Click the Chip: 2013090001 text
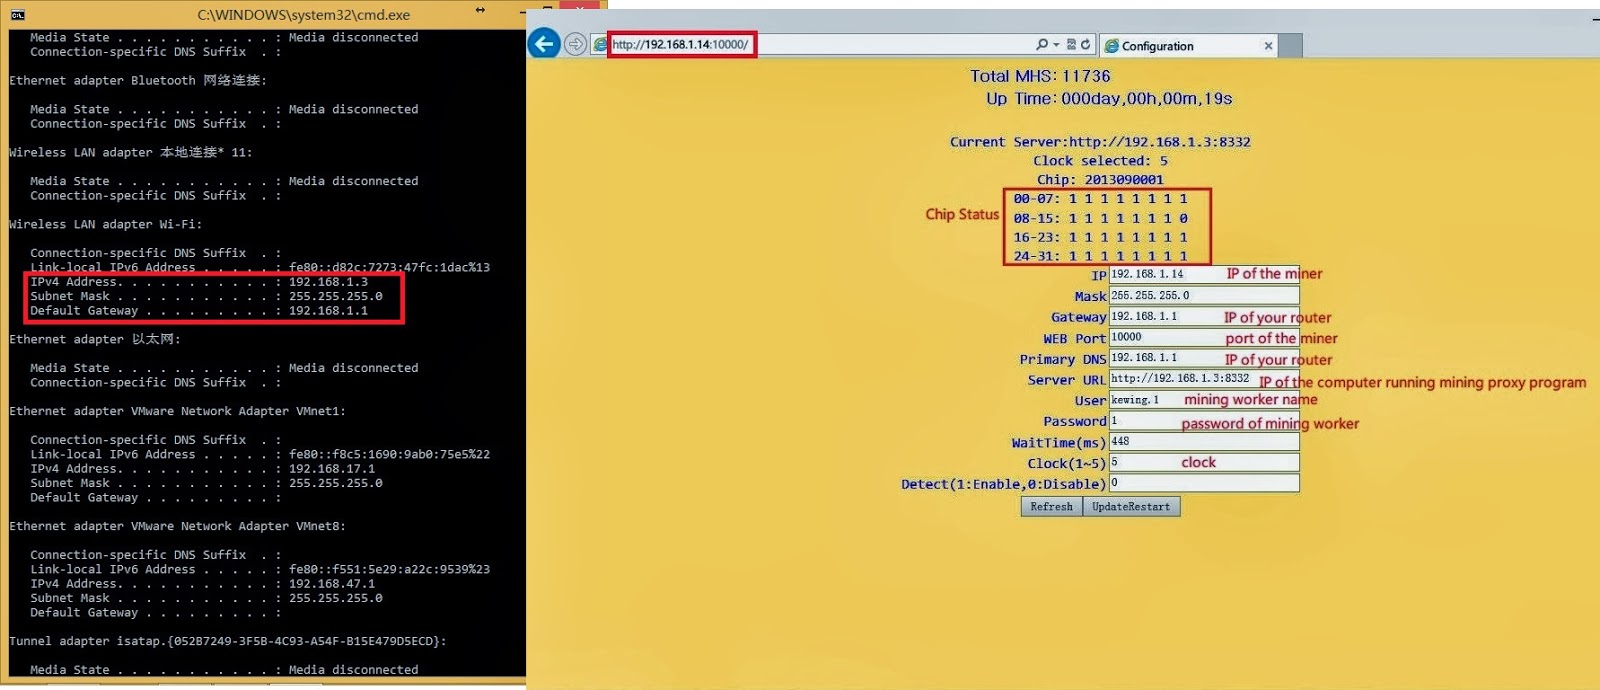 pos(1100,180)
